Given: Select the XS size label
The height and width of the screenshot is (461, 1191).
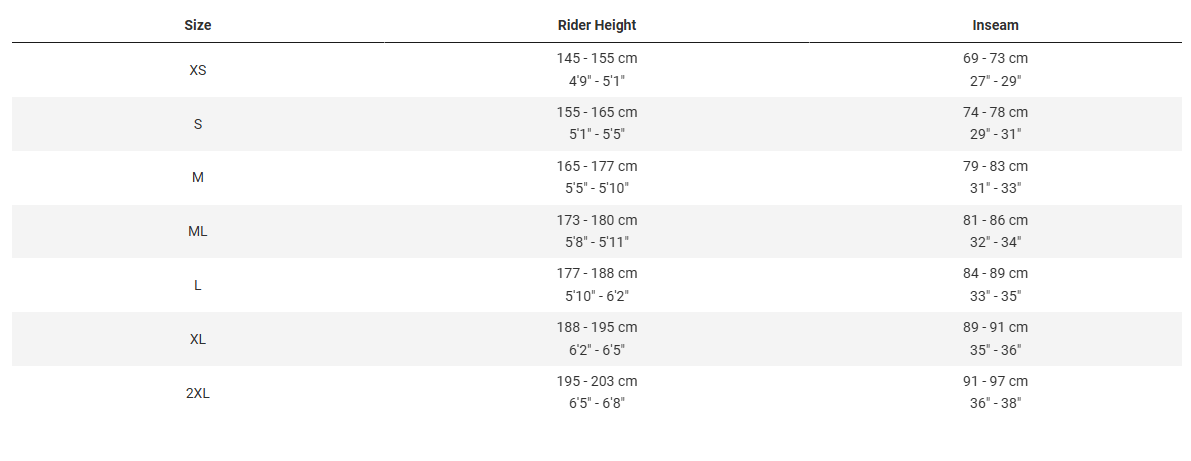Looking at the screenshot, I should (198, 70).
